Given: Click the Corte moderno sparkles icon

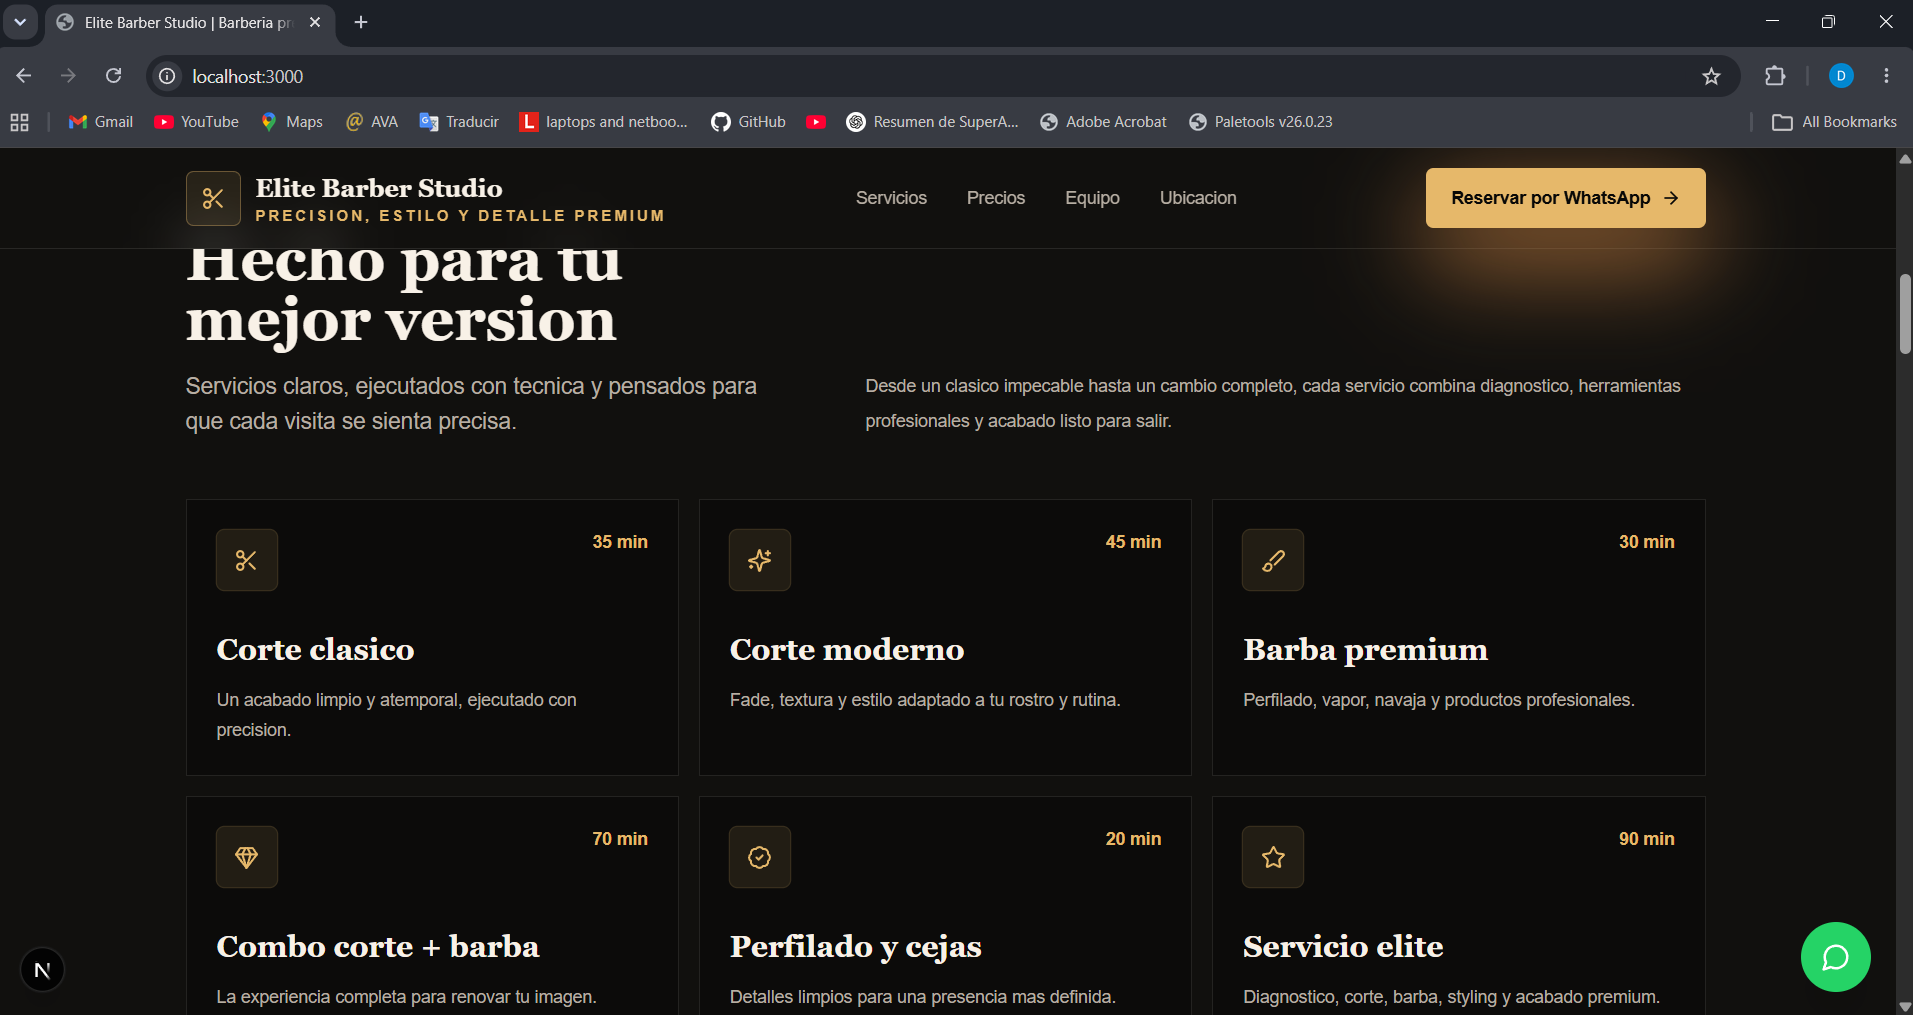Looking at the screenshot, I should pyautogui.click(x=760, y=560).
